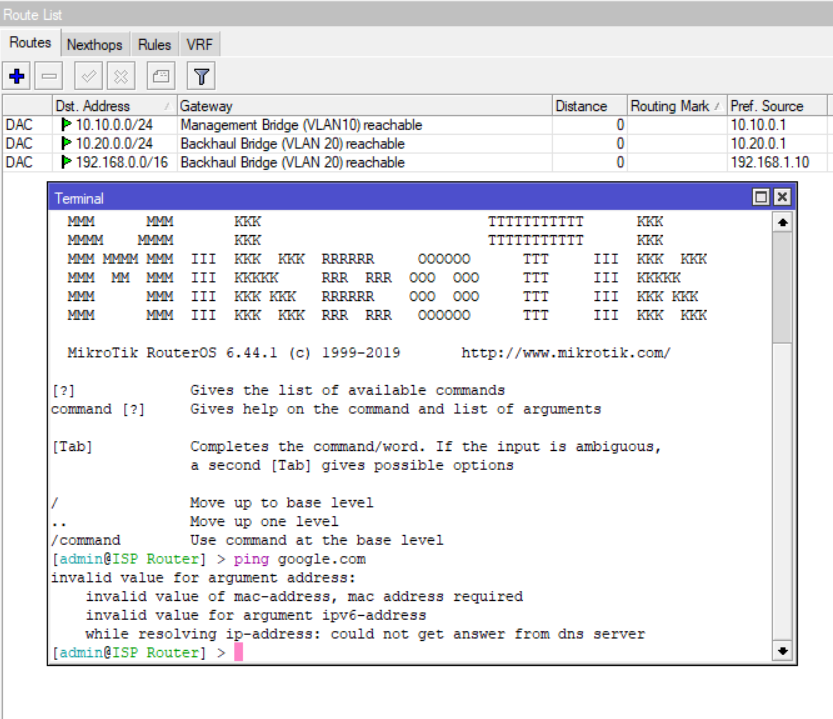Click the Terminal scrollbar down arrow
The width and height of the screenshot is (833, 719).
pos(782,651)
